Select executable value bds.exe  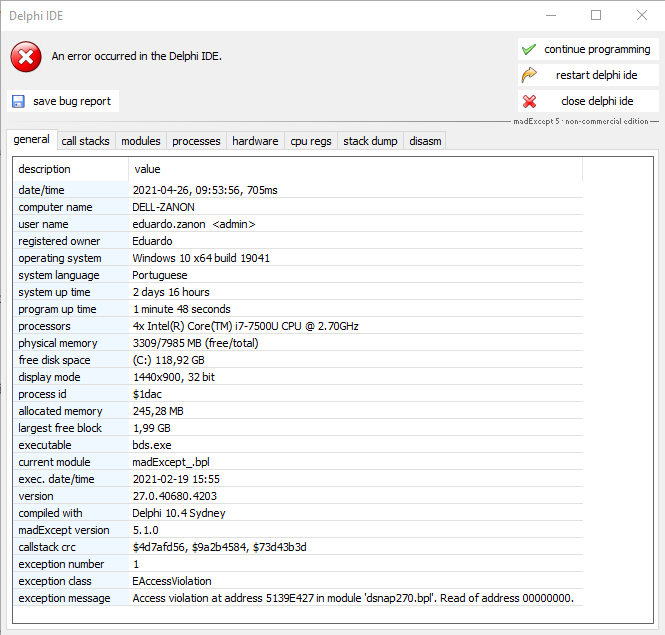[152, 445]
